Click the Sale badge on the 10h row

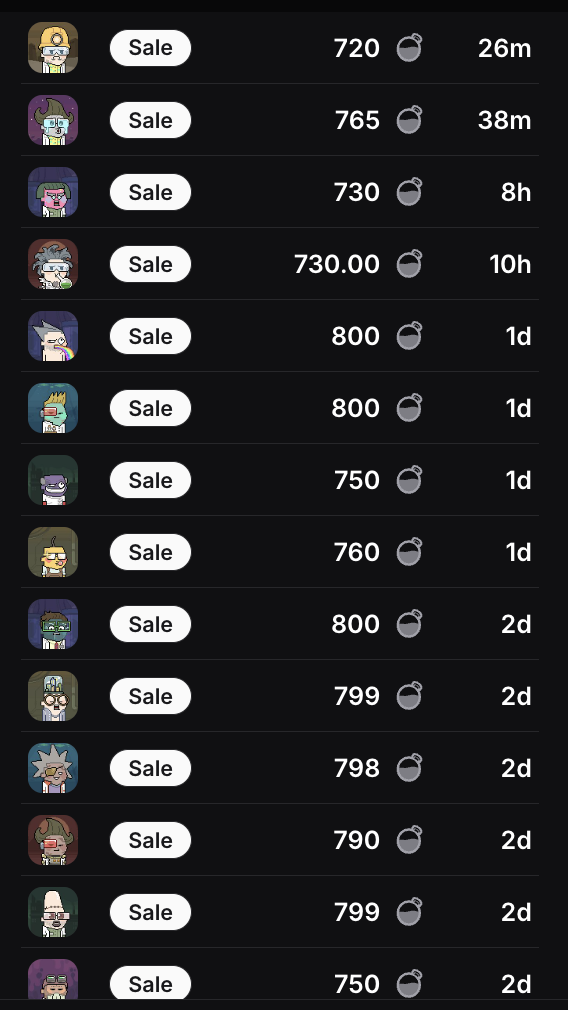150,264
